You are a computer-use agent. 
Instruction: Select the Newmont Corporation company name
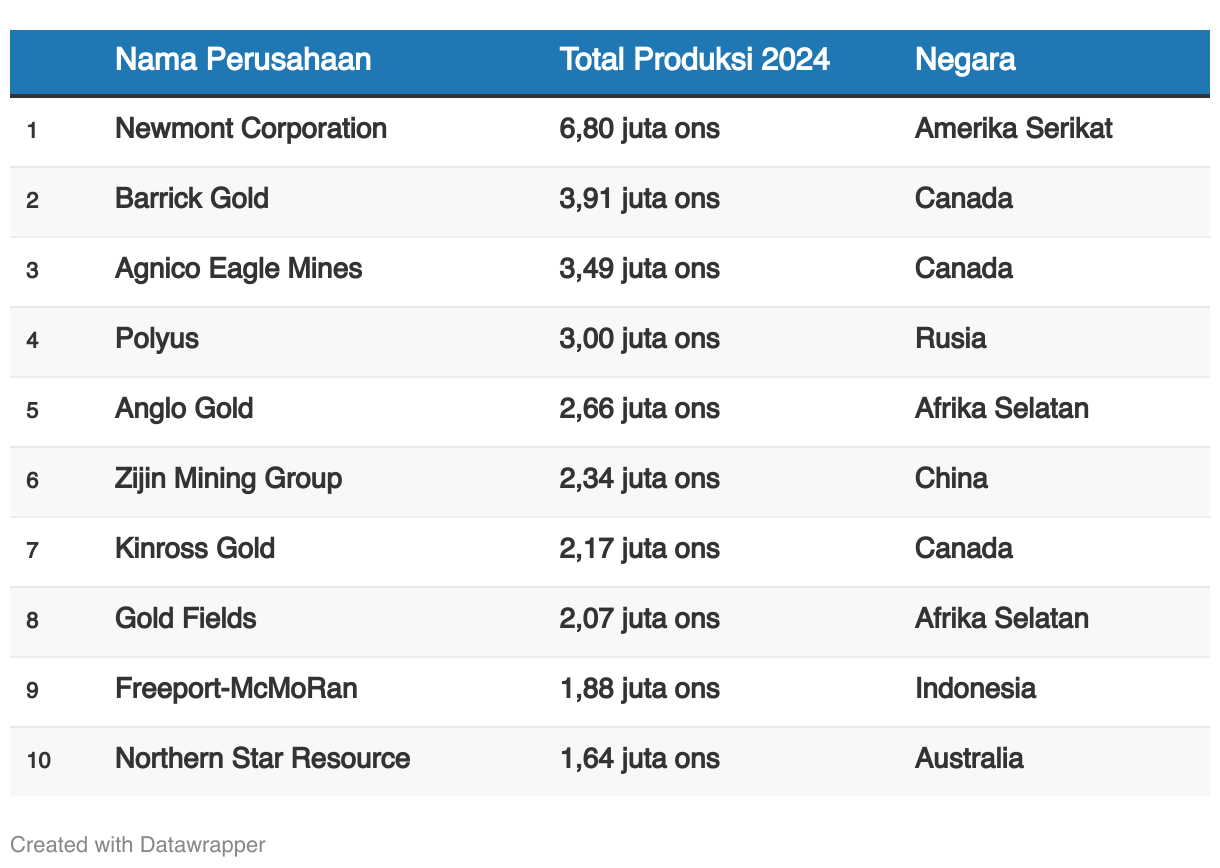click(251, 129)
